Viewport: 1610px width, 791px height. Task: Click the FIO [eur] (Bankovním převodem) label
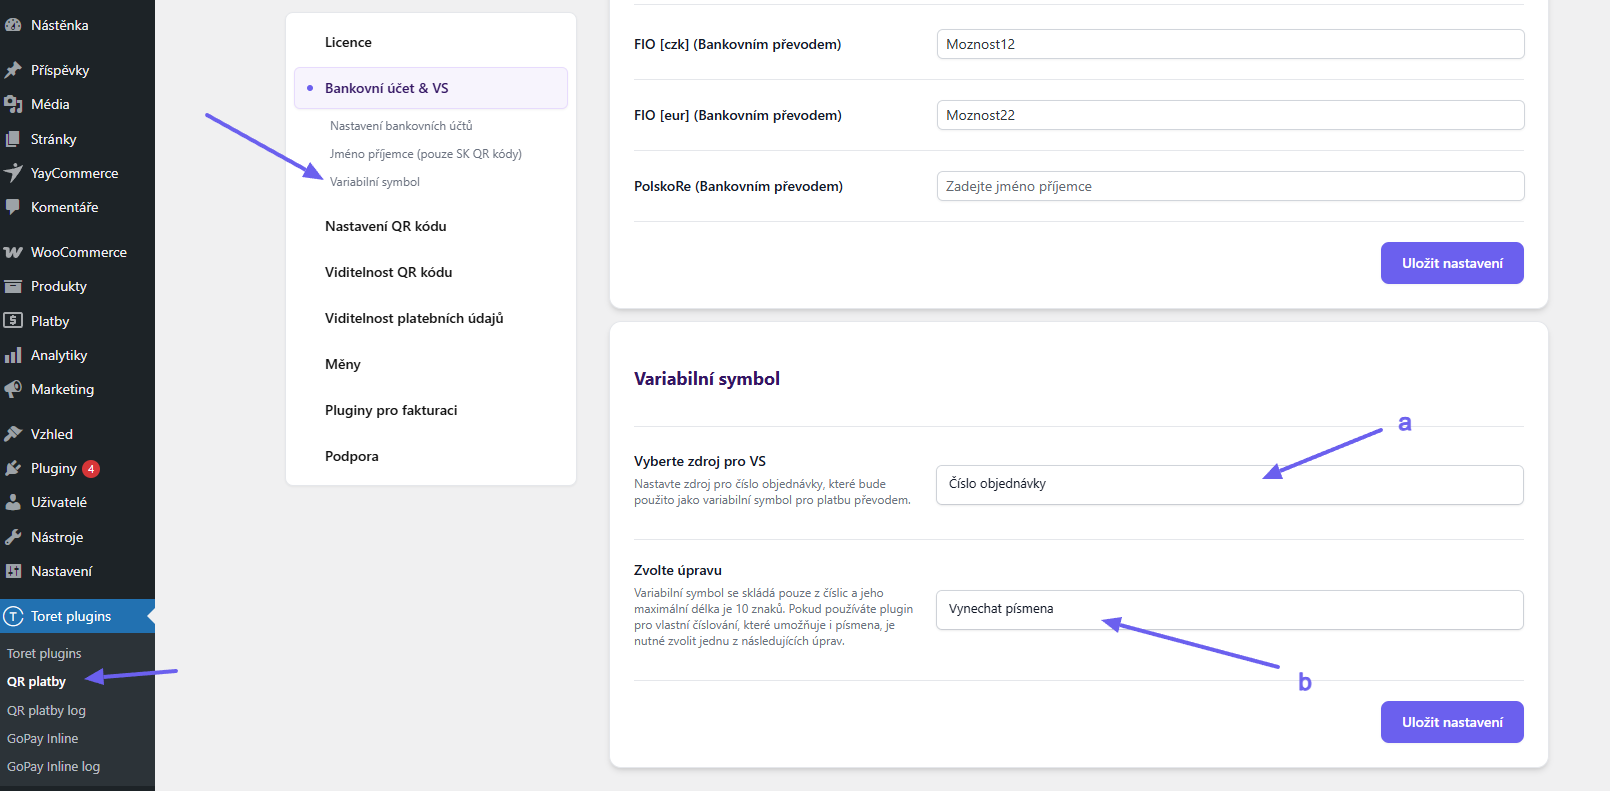pos(738,115)
